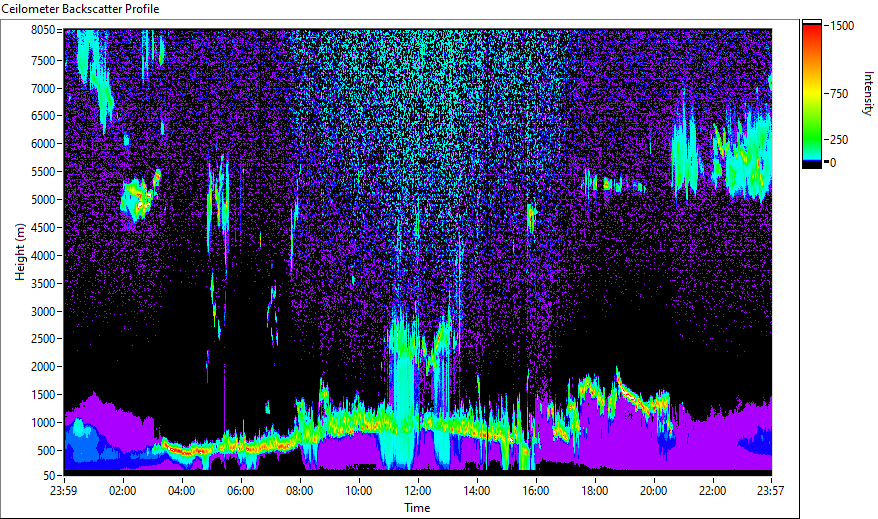The height and width of the screenshot is (519, 878).
Task: Click the 8050 height axis value
Action: (x=43, y=30)
